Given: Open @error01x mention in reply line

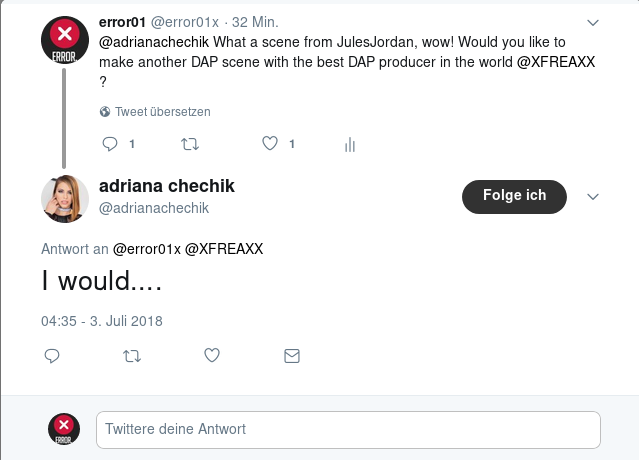Looking at the screenshot, I should pos(146,249).
